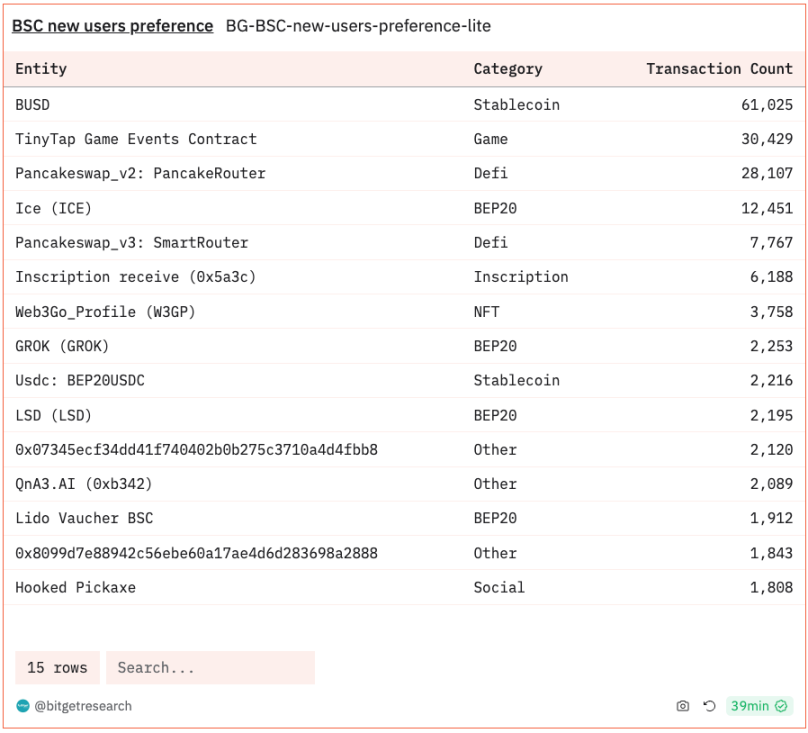Sort by the Category column header
The width and height of the screenshot is (808, 733).
click(x=507, y=69)
